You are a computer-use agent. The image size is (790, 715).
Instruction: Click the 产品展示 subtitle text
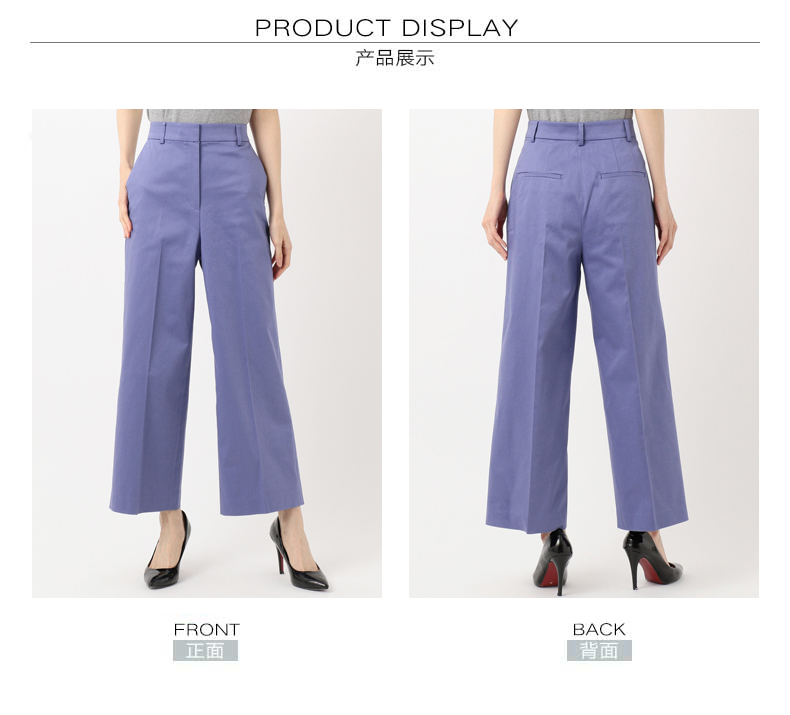[394, 58]
